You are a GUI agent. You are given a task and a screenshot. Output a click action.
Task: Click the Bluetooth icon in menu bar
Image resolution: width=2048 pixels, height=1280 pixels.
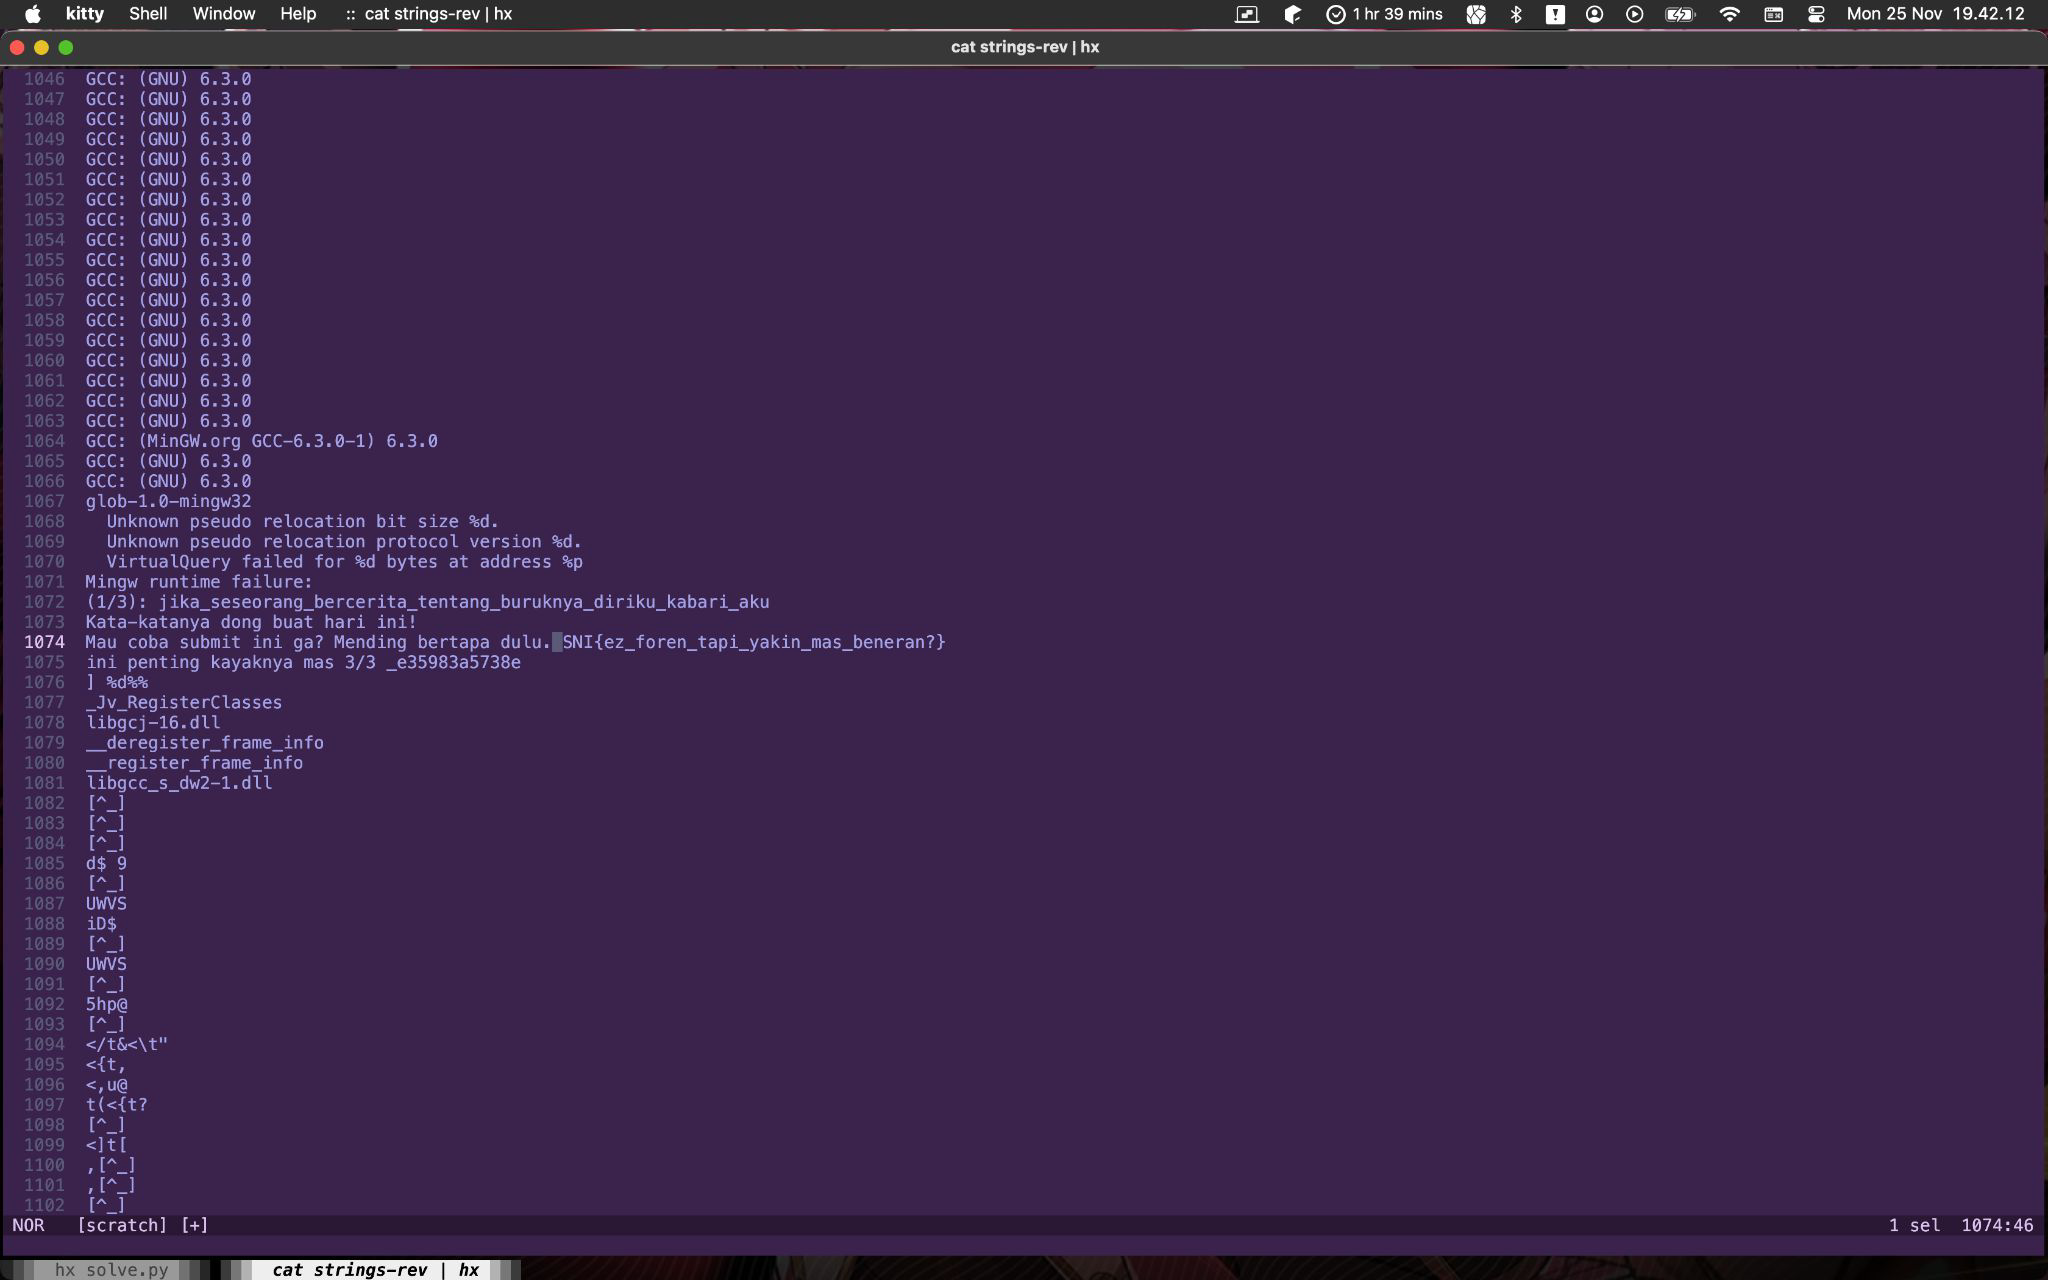[1516, 14]
